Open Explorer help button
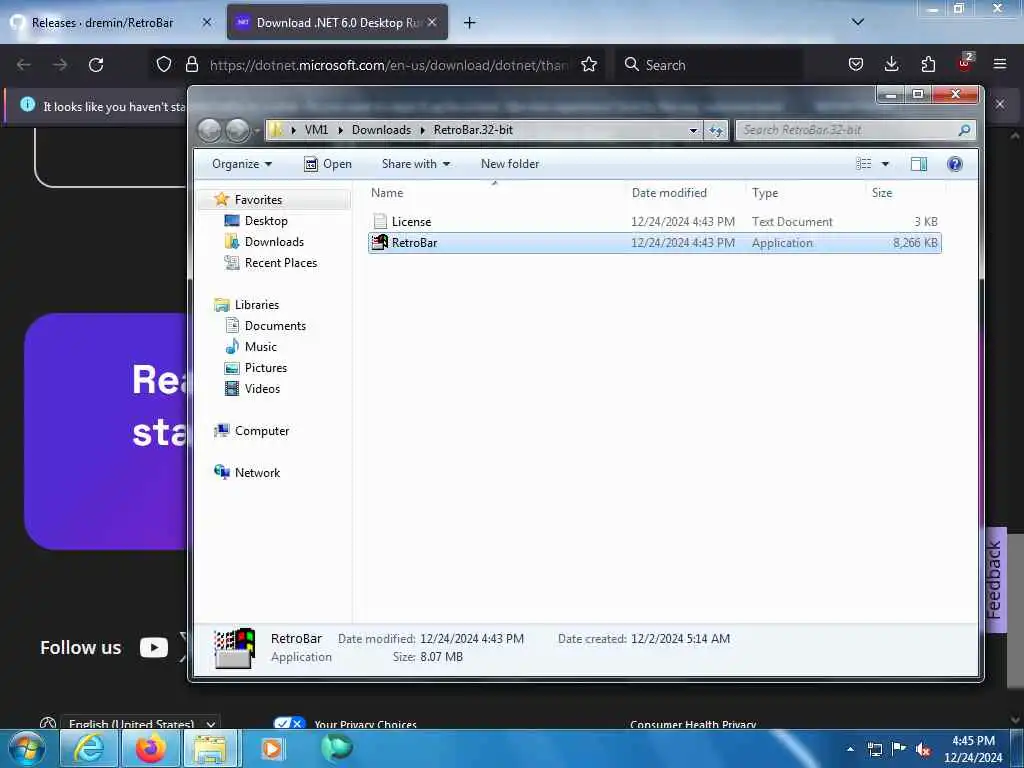 (955, 164)
